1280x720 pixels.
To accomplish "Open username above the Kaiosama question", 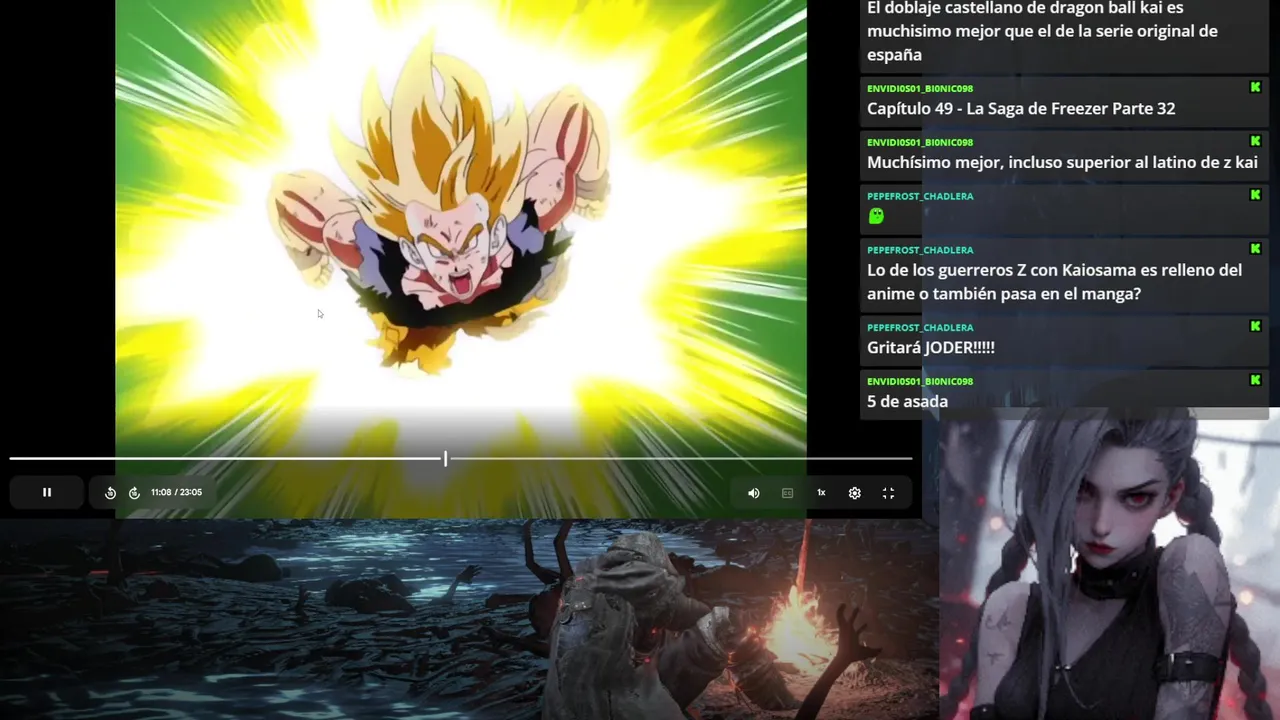I will click(x=919, y=250).
